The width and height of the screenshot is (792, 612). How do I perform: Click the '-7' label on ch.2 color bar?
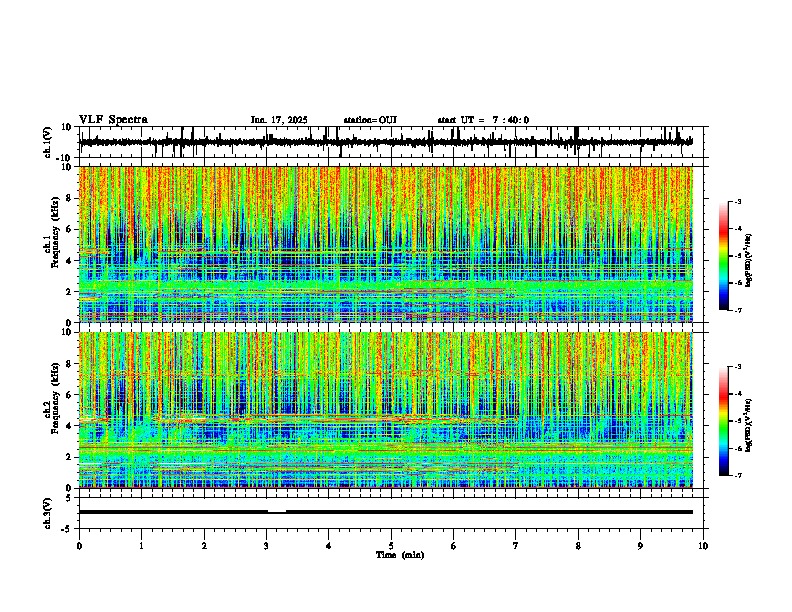pos(738,476)
